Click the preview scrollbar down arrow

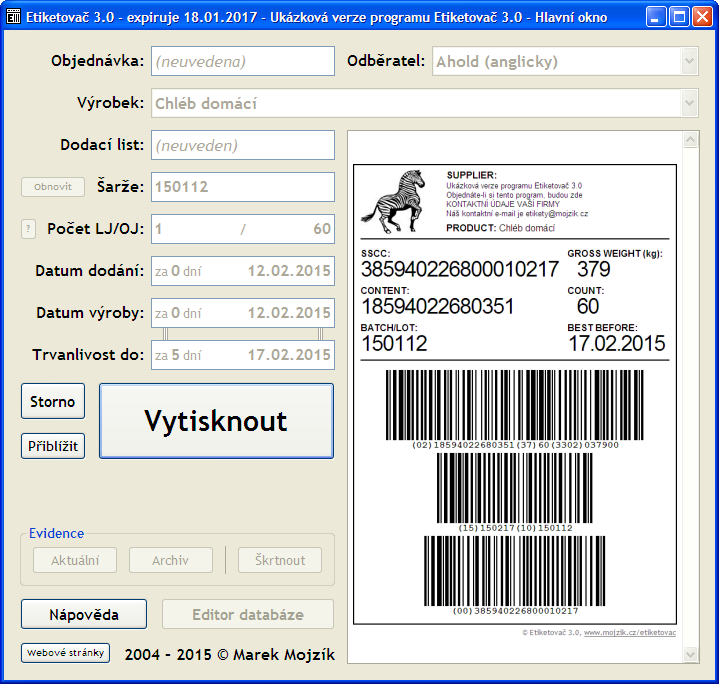[x=691, y=654]
